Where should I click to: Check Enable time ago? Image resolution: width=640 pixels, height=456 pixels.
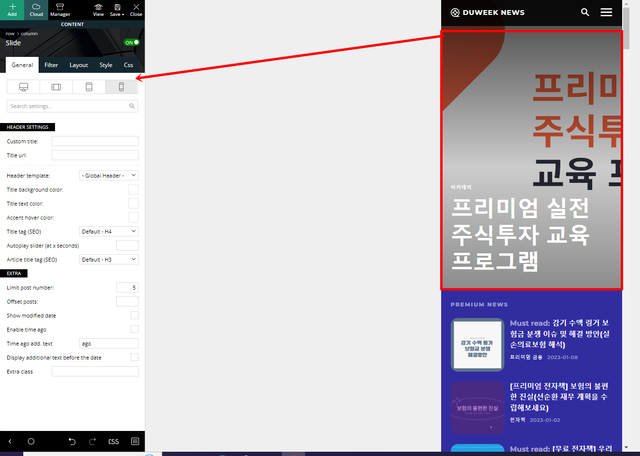[134, 329]
